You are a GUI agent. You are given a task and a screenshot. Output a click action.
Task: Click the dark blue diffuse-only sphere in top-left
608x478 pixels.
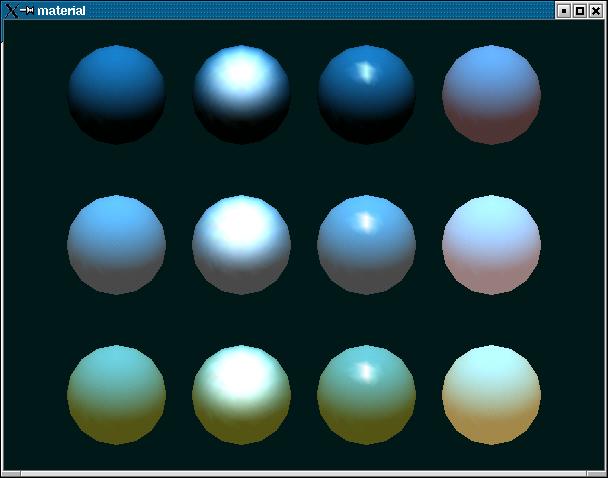[x=117, y=95]
